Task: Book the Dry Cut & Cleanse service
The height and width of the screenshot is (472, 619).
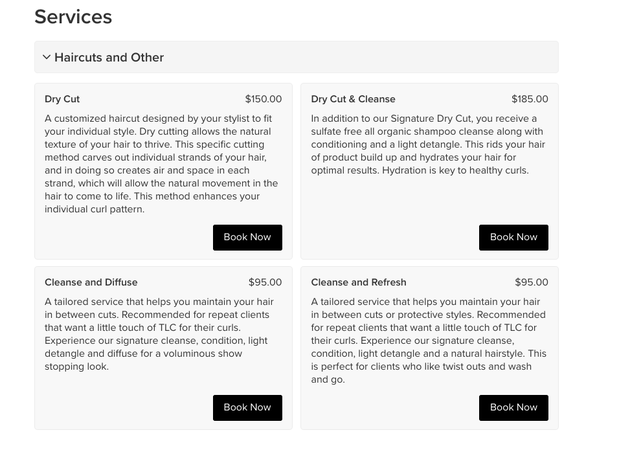Action: tap(513, 237)
